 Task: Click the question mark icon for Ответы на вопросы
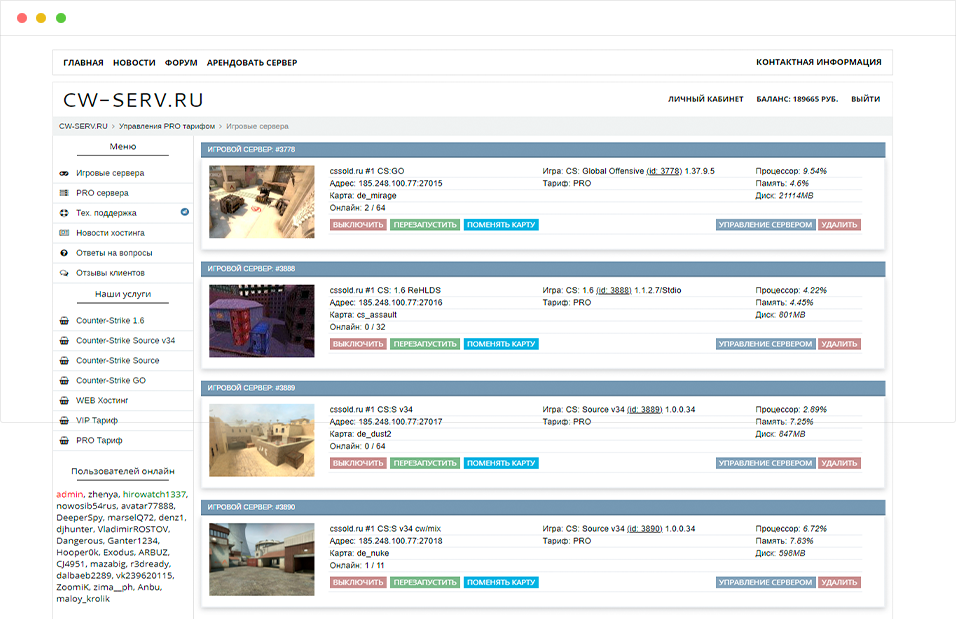(x=65, y=253)
